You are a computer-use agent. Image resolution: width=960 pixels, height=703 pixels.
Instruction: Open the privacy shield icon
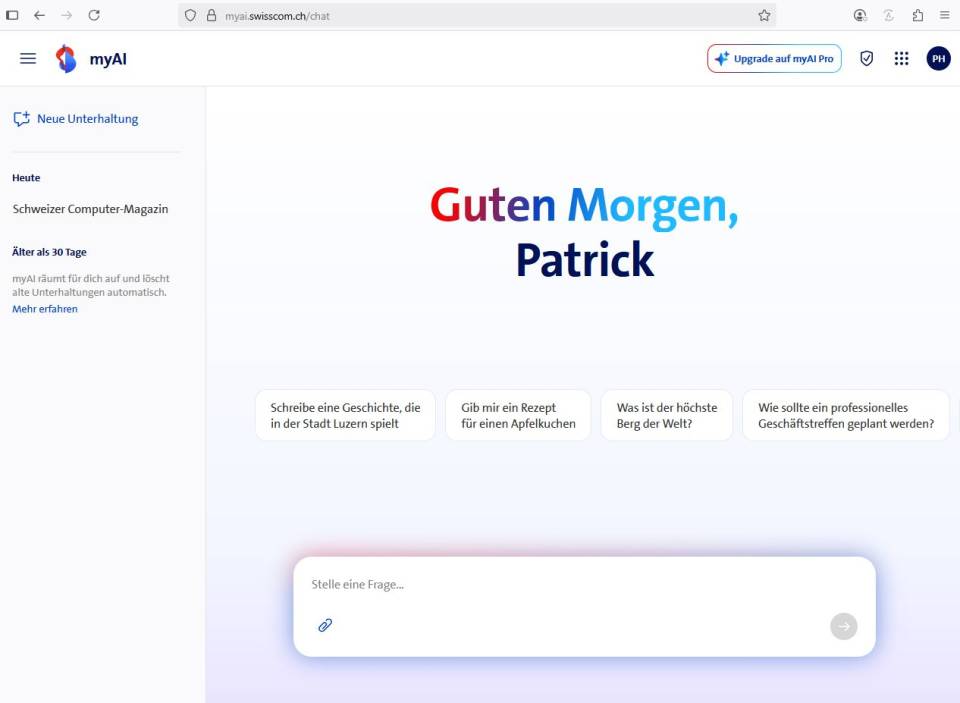tap(867, 59)
